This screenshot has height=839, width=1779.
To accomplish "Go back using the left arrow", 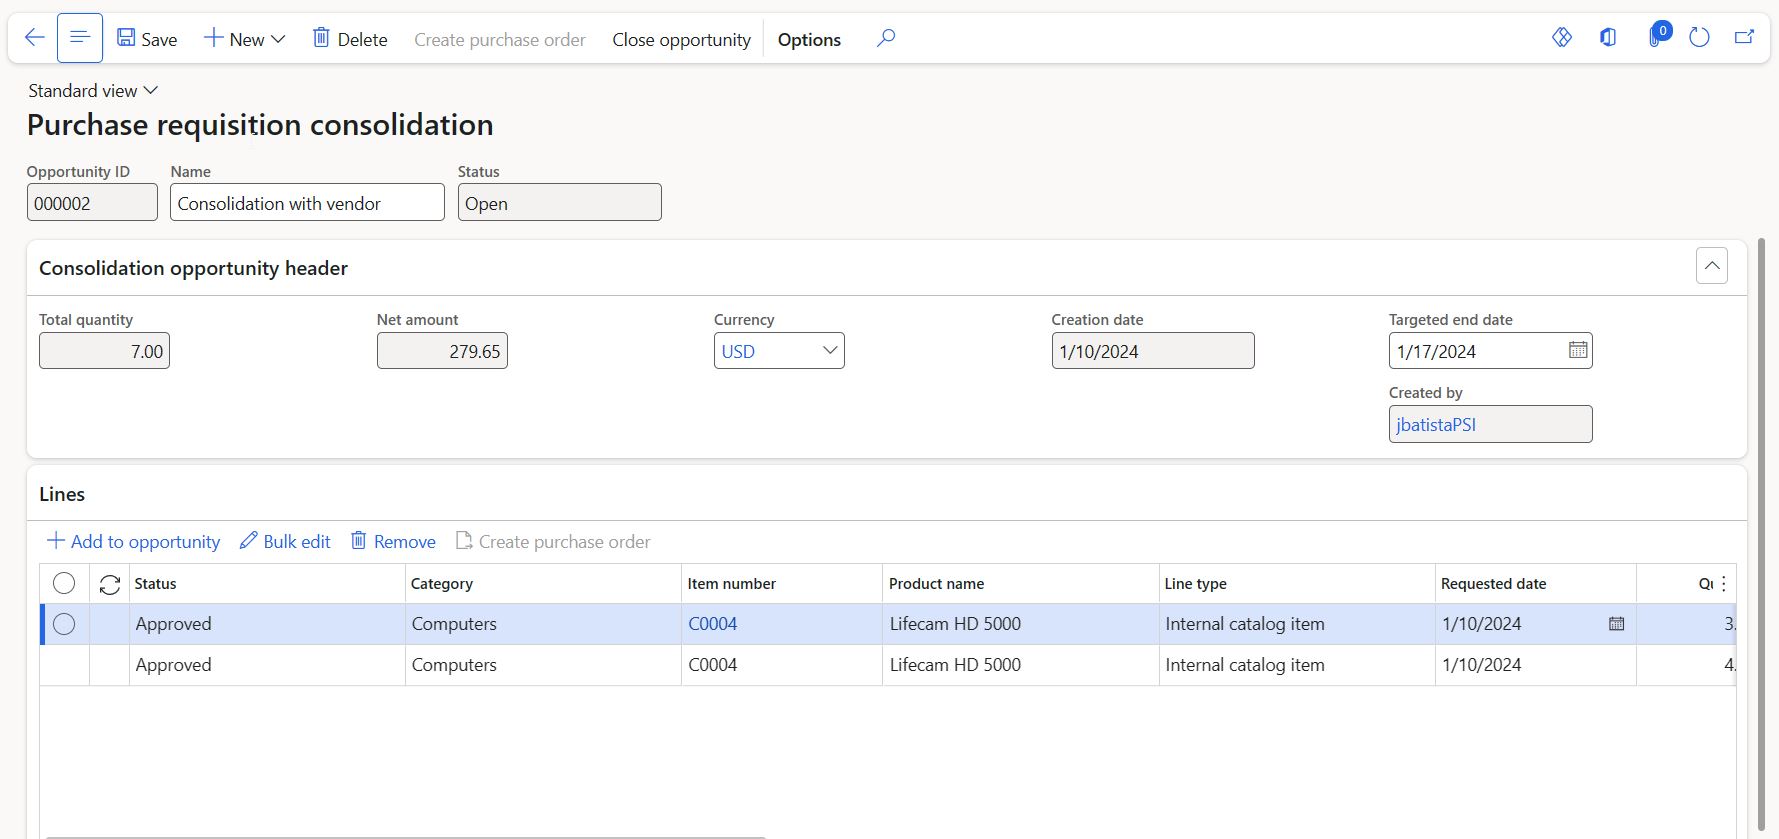I will point(34,38).
